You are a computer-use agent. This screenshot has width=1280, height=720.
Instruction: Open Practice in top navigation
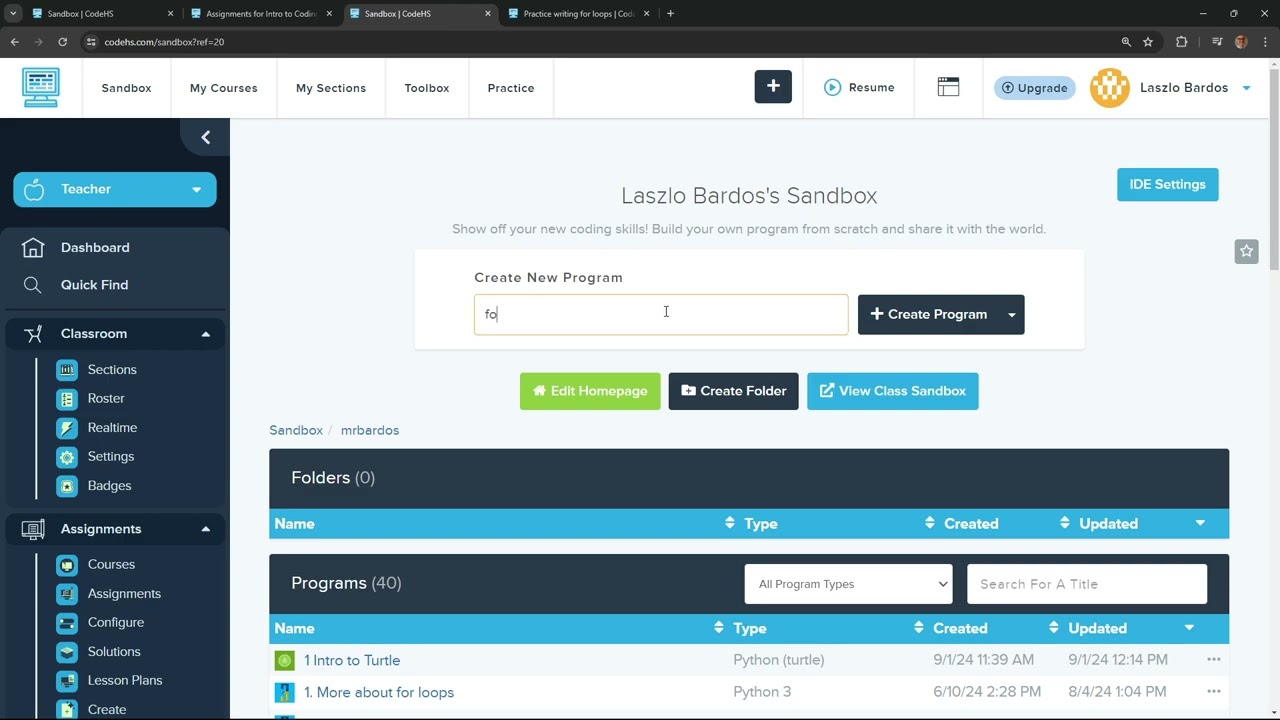click(x=511, y=88)
